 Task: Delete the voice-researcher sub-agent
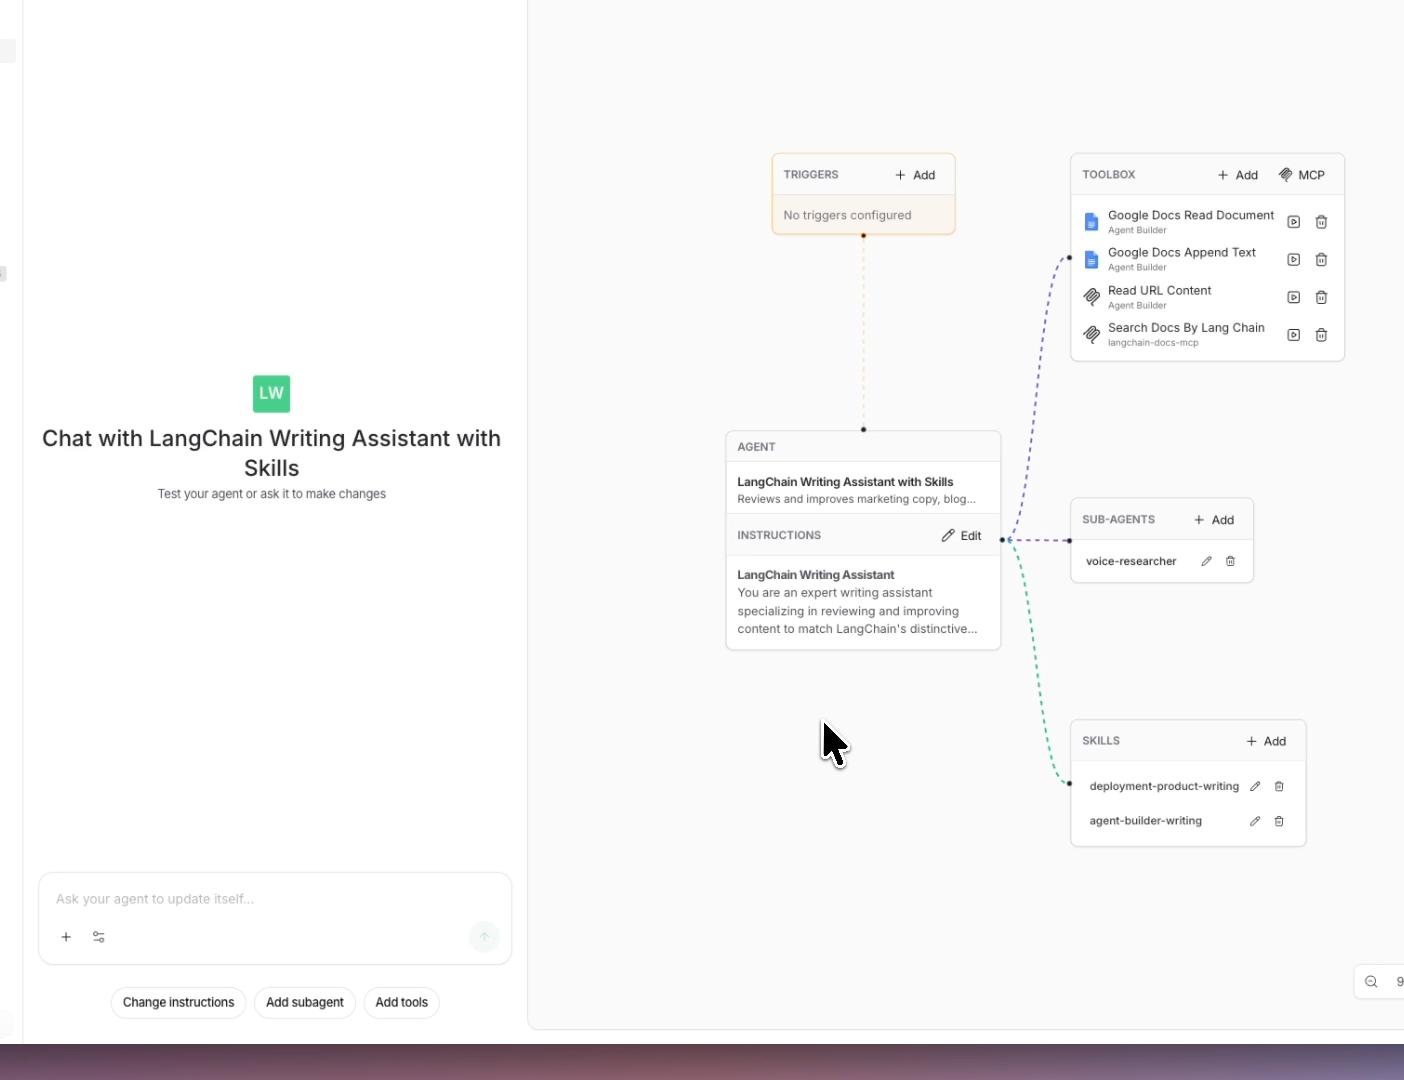[1230, 561]
